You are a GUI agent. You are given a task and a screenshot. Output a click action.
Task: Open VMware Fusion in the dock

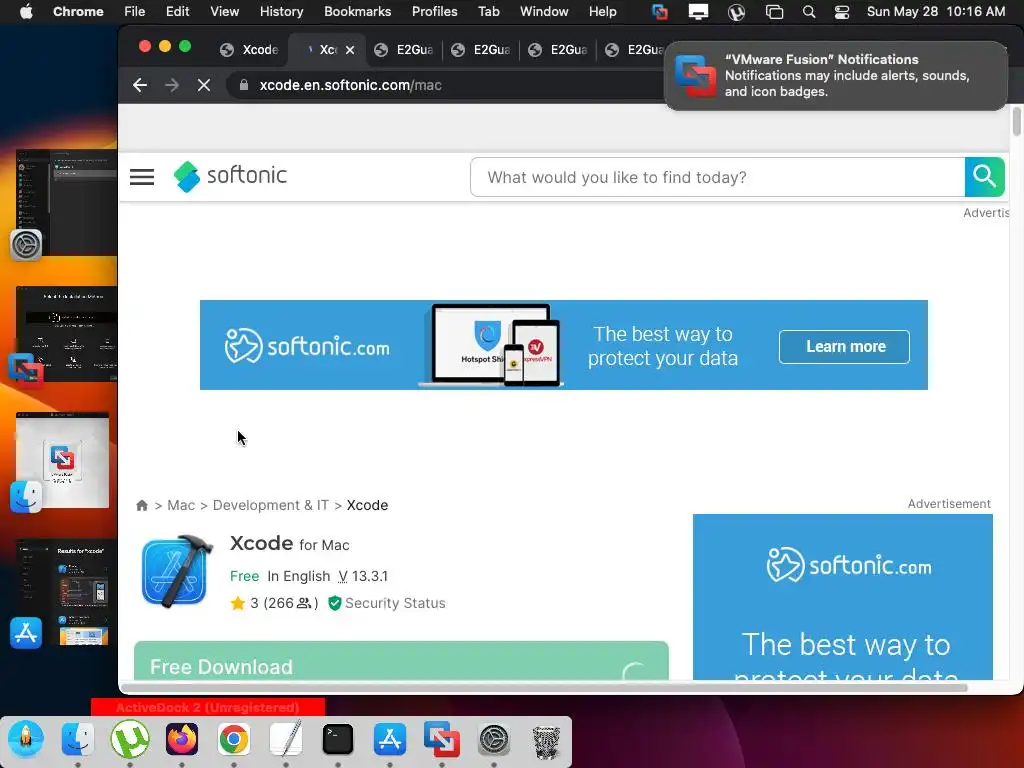click(441, 739)
